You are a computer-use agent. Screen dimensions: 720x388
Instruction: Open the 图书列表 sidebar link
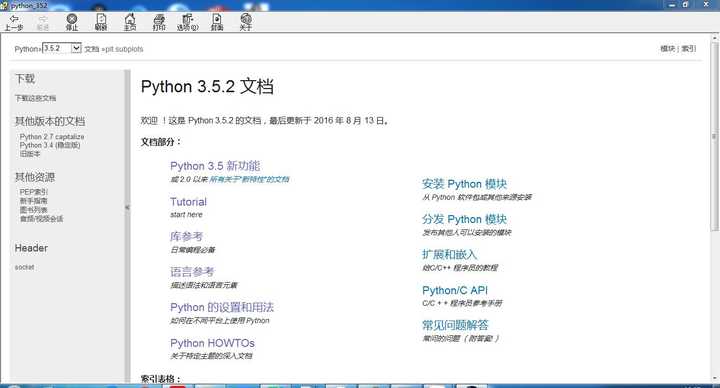(34, 210)
